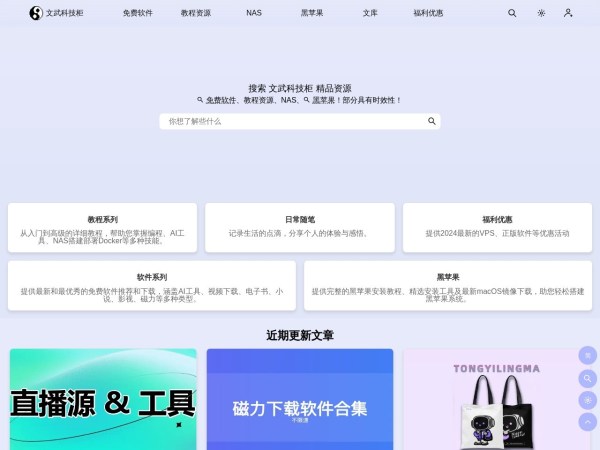Click the floating search button on the right
The width and height of the screenshot is (600, 450).
[x=588, y=378]
